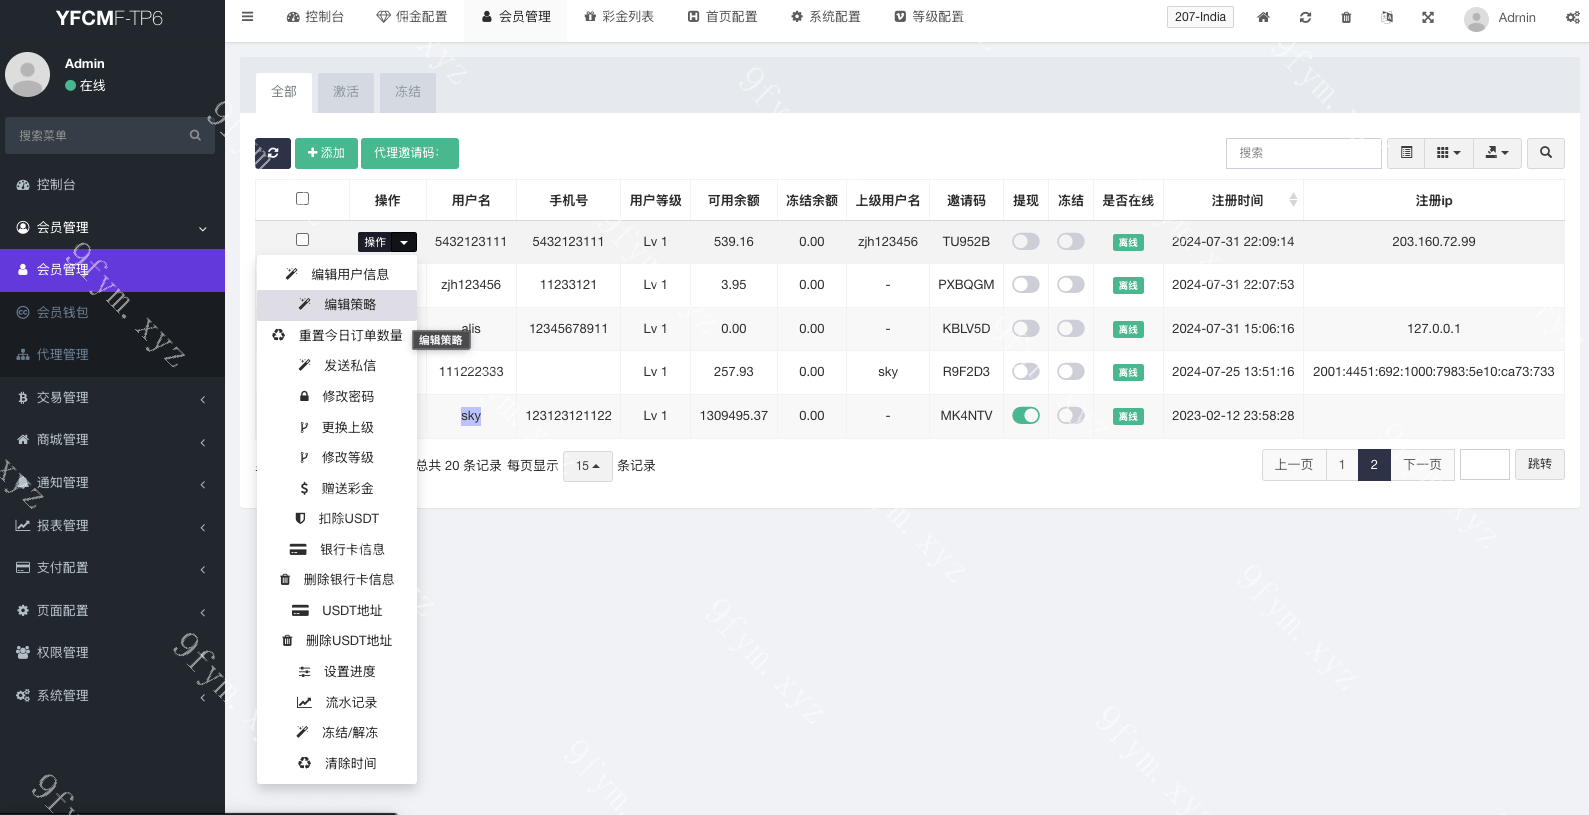
Task: Switch to the 激活 tab
Action: [346, 92]
